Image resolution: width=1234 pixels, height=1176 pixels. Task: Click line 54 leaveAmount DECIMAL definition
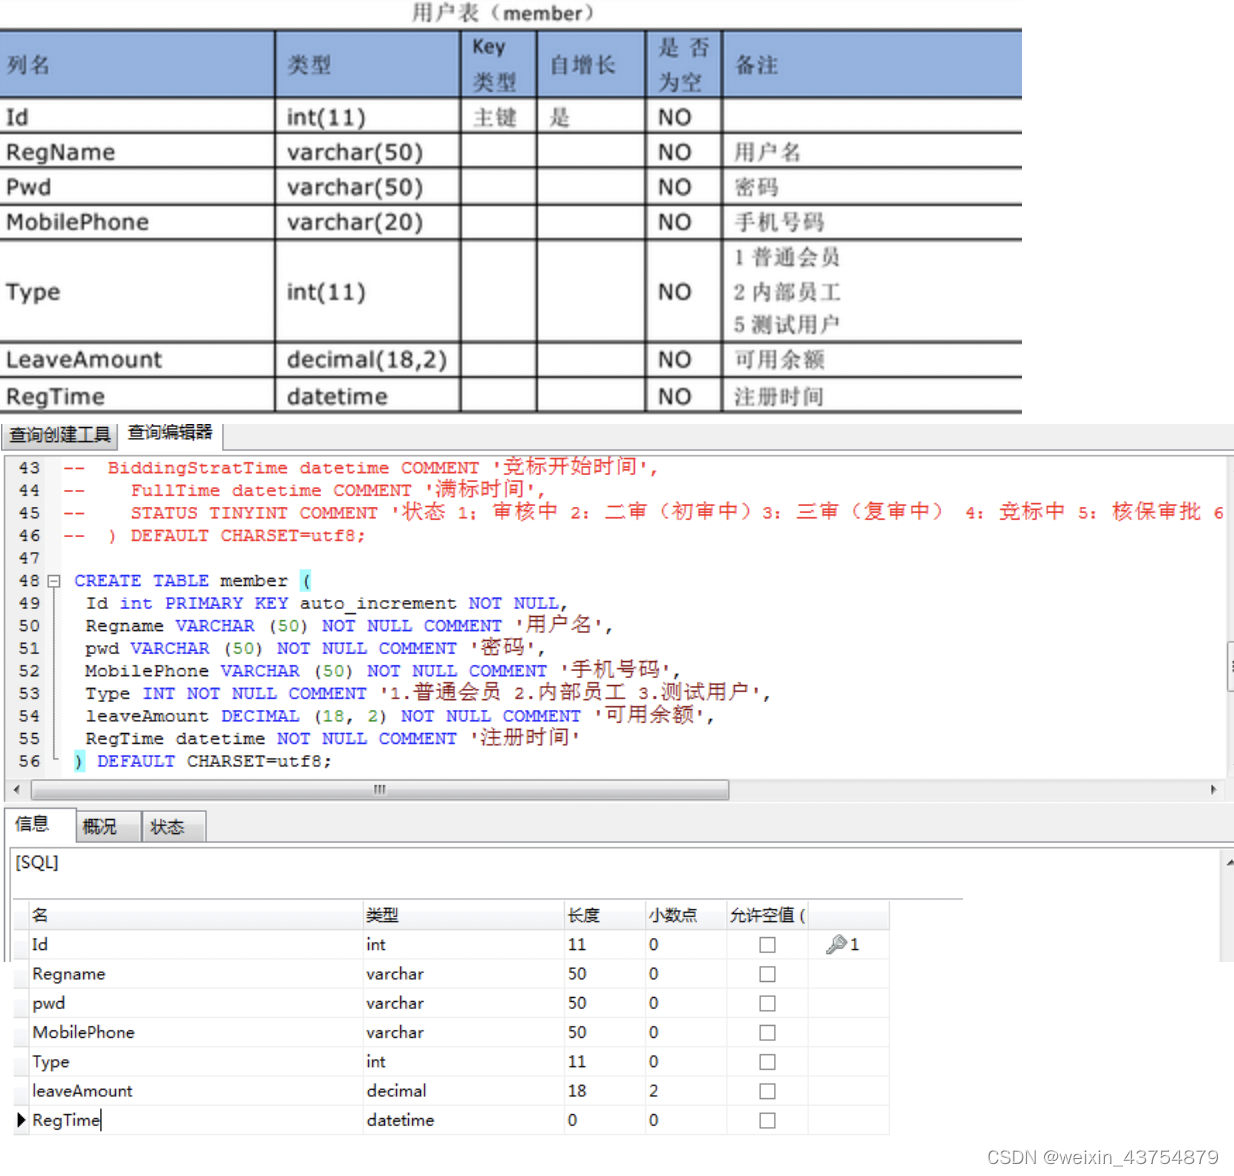pyautogui.click(x=400, y=716)
